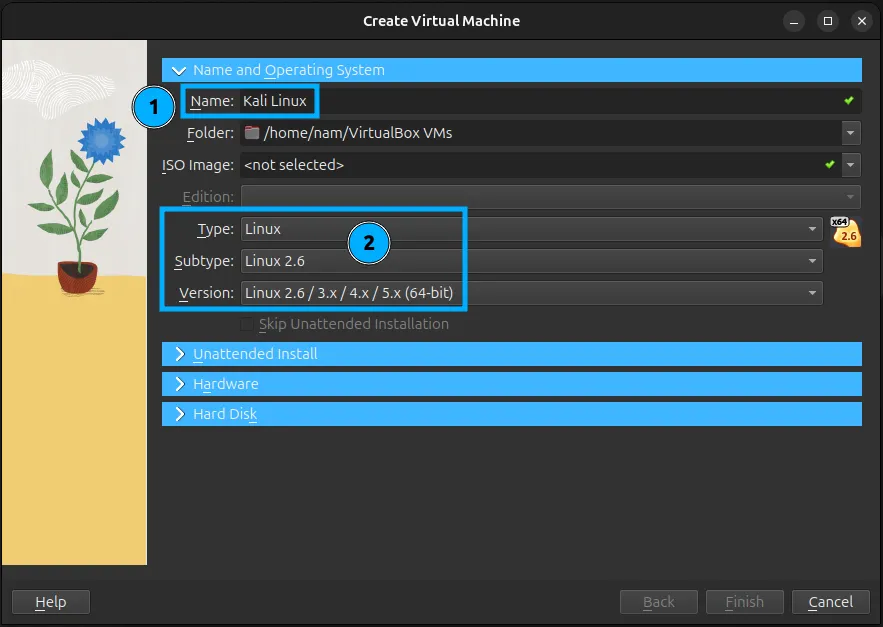Image resolution: width=883 pixels, height=627 pixels.
Task: Click the green checkmark beside the Name field
Action: coord(849,100)
